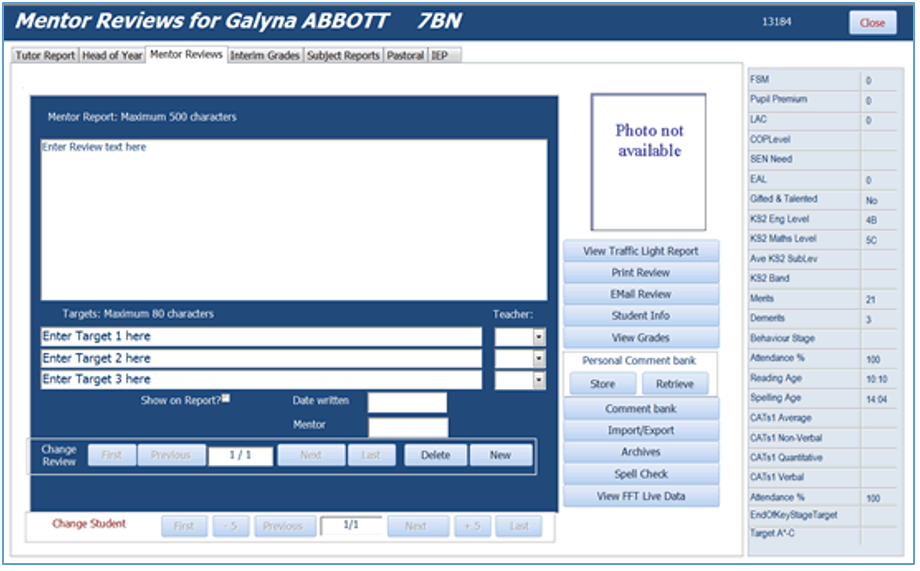Click the student ID 13184
This screenshot has width=920, height=571.
click(x=776, y=22)
